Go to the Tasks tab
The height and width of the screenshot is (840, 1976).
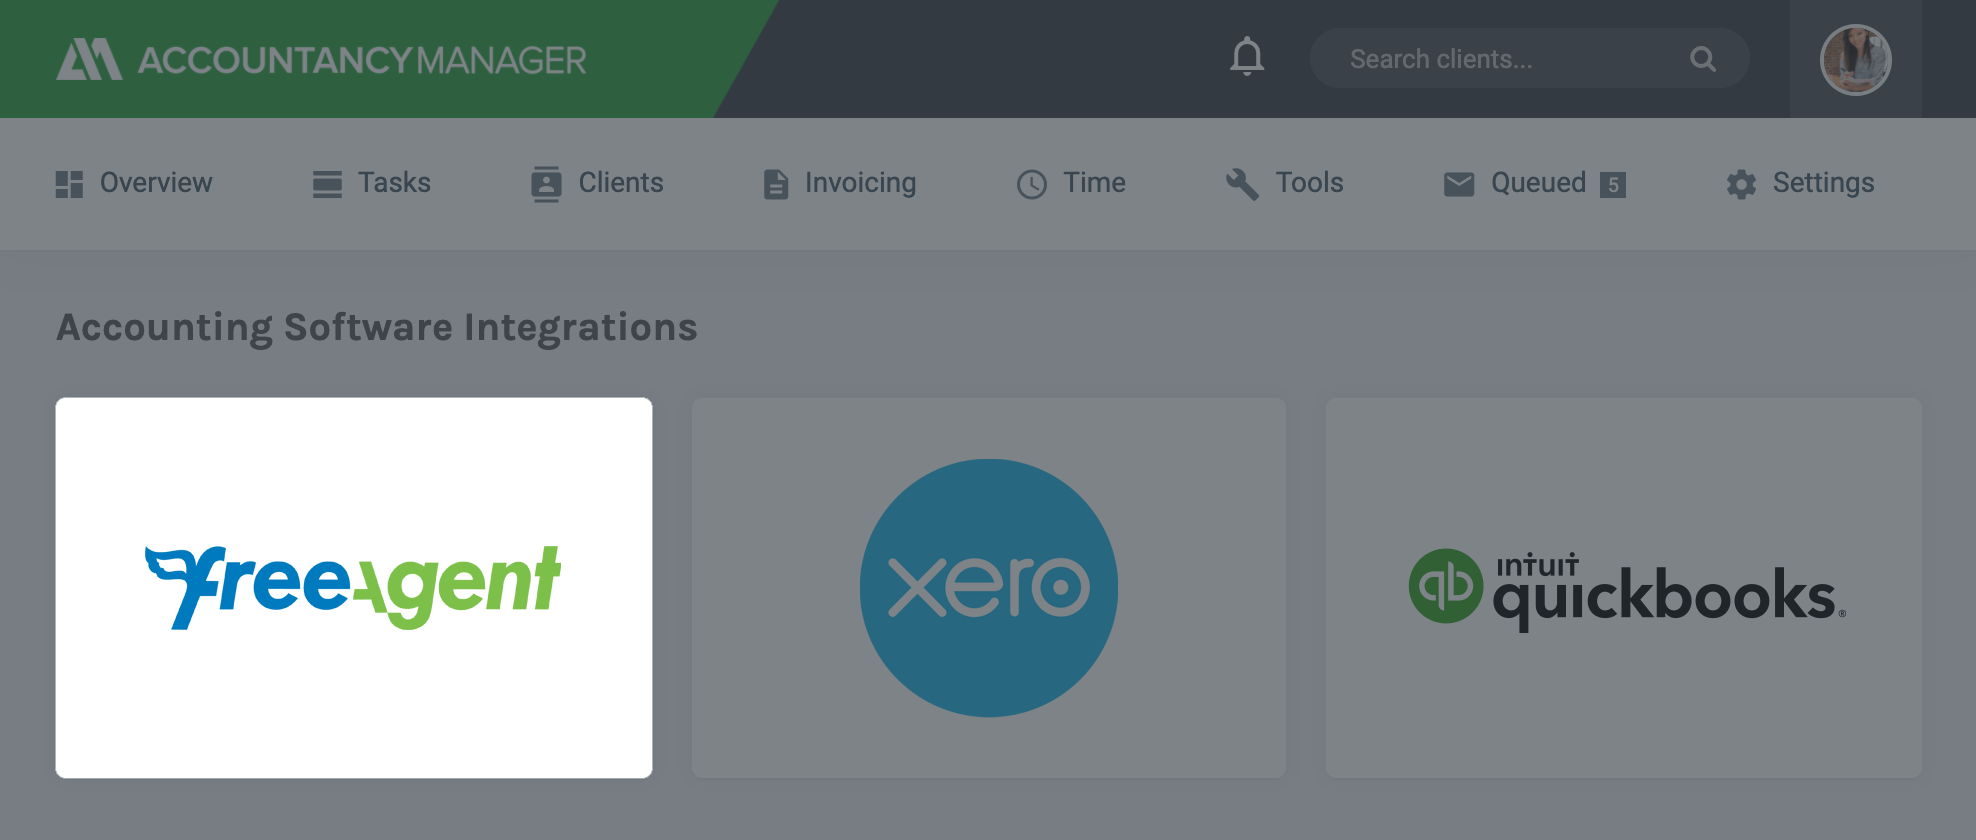click(x=371, y=183)
